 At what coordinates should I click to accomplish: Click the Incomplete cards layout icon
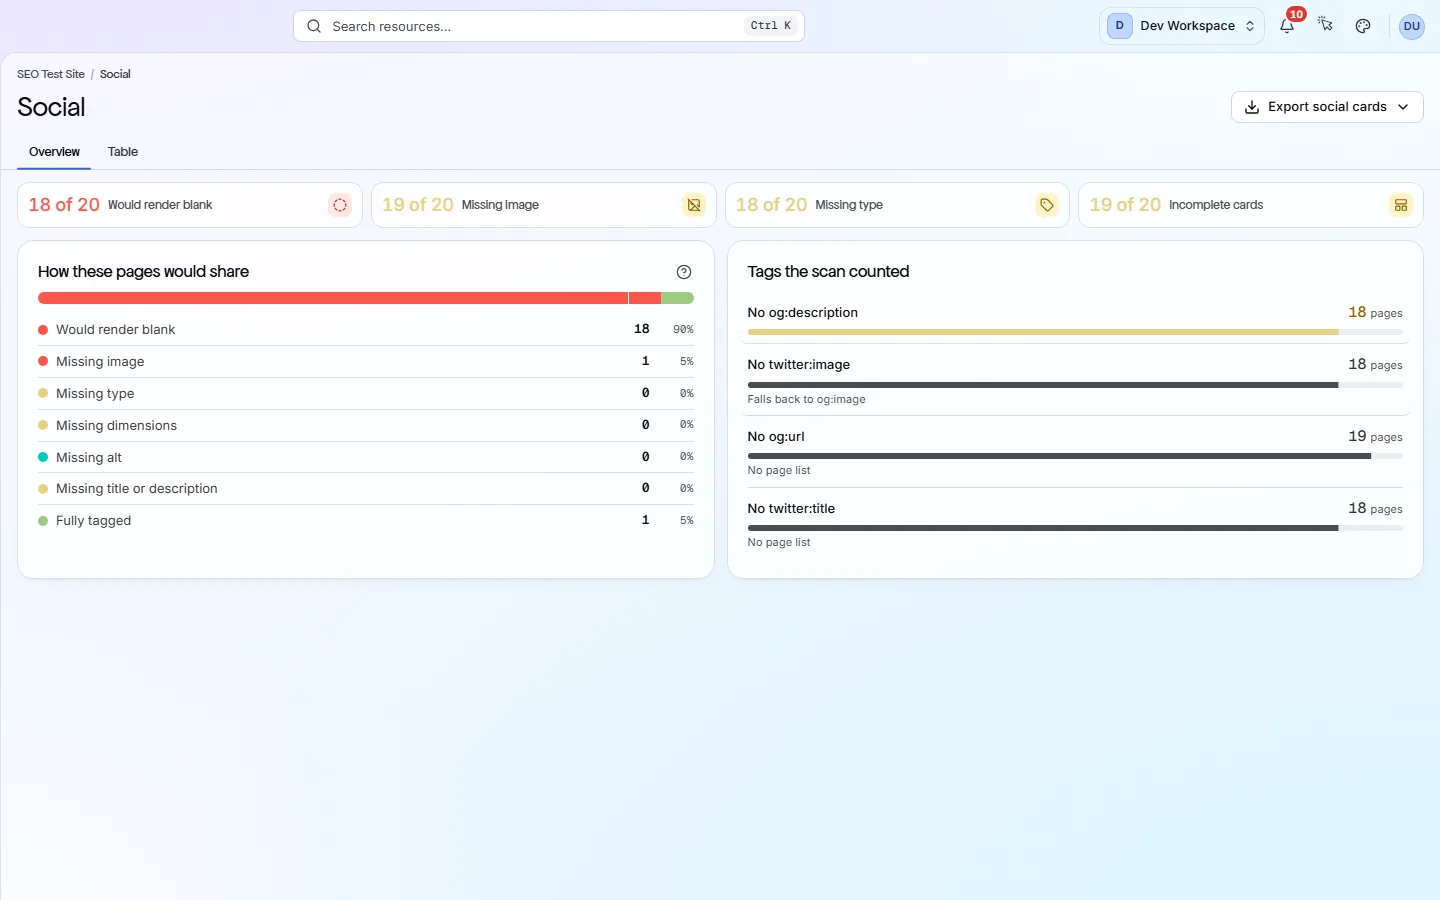1401,205
